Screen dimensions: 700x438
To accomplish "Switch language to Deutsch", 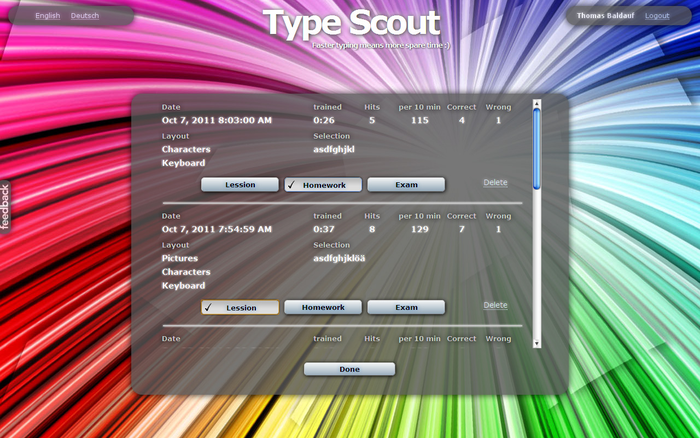I will [x=85, y=16].
